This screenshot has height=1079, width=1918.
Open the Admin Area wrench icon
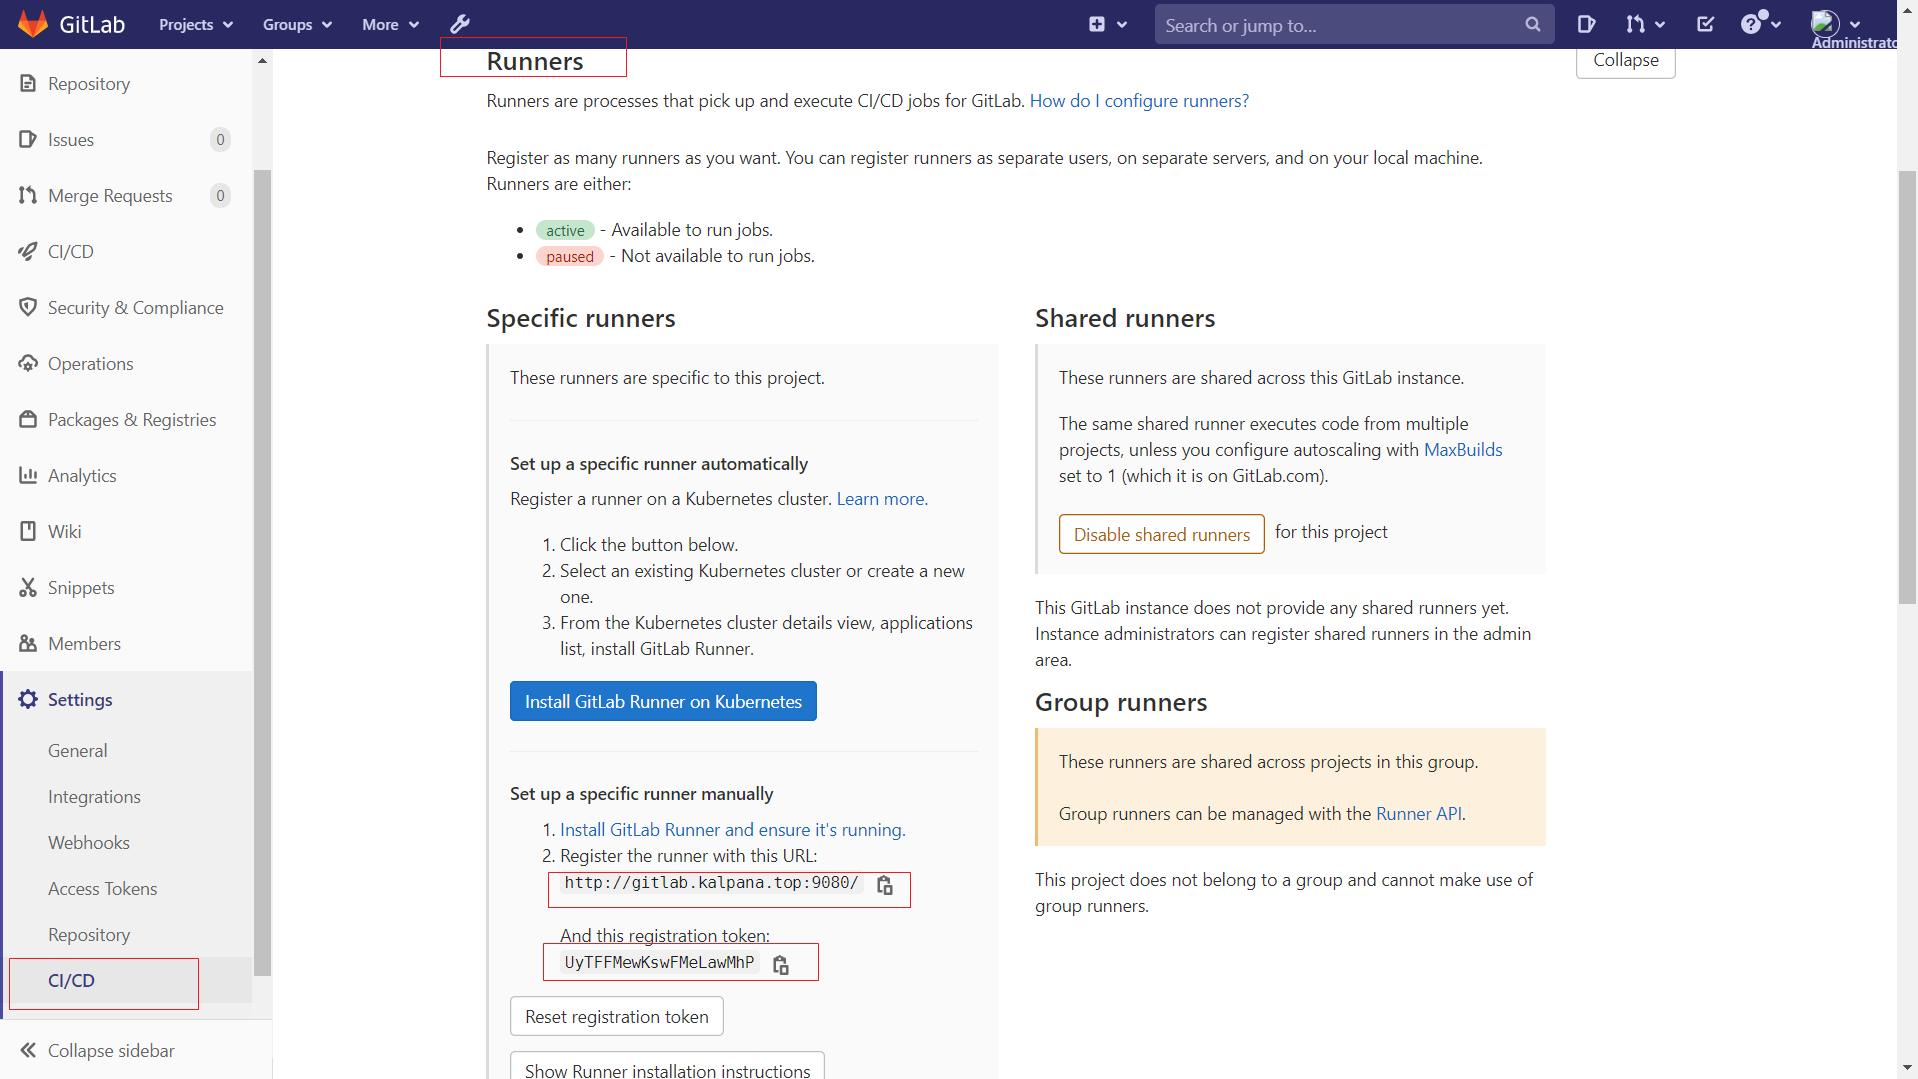460,24
